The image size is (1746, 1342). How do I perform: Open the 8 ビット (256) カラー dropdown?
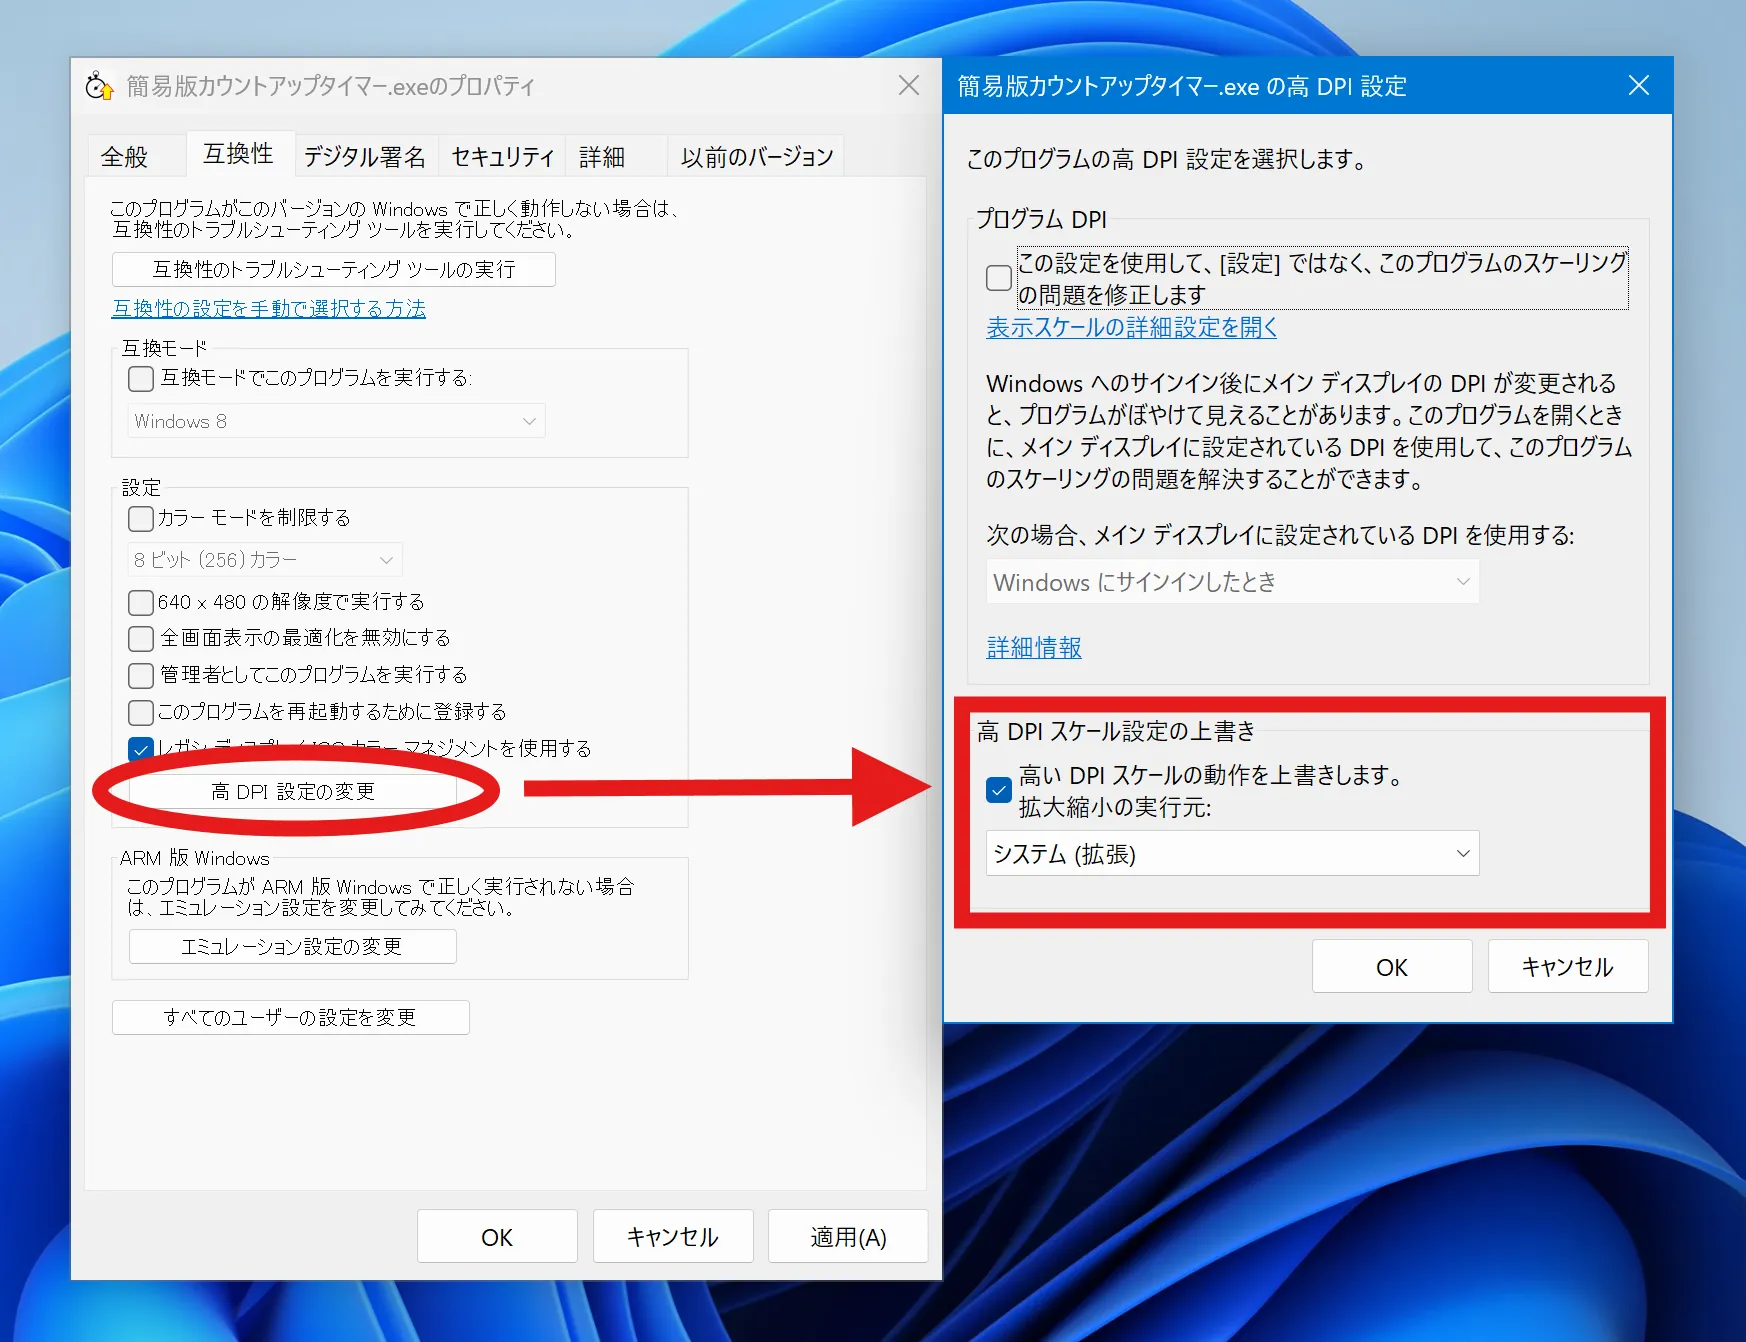tap(265, 560)
